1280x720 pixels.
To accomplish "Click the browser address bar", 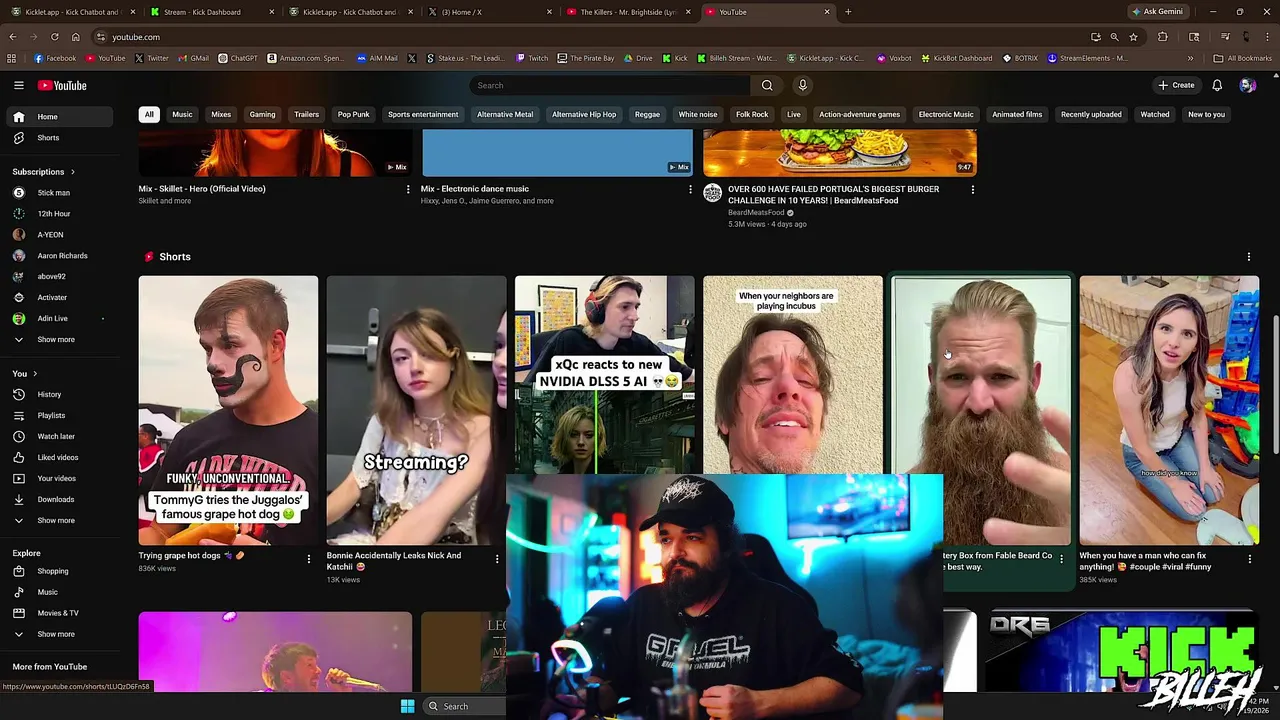I will point(590,37).
